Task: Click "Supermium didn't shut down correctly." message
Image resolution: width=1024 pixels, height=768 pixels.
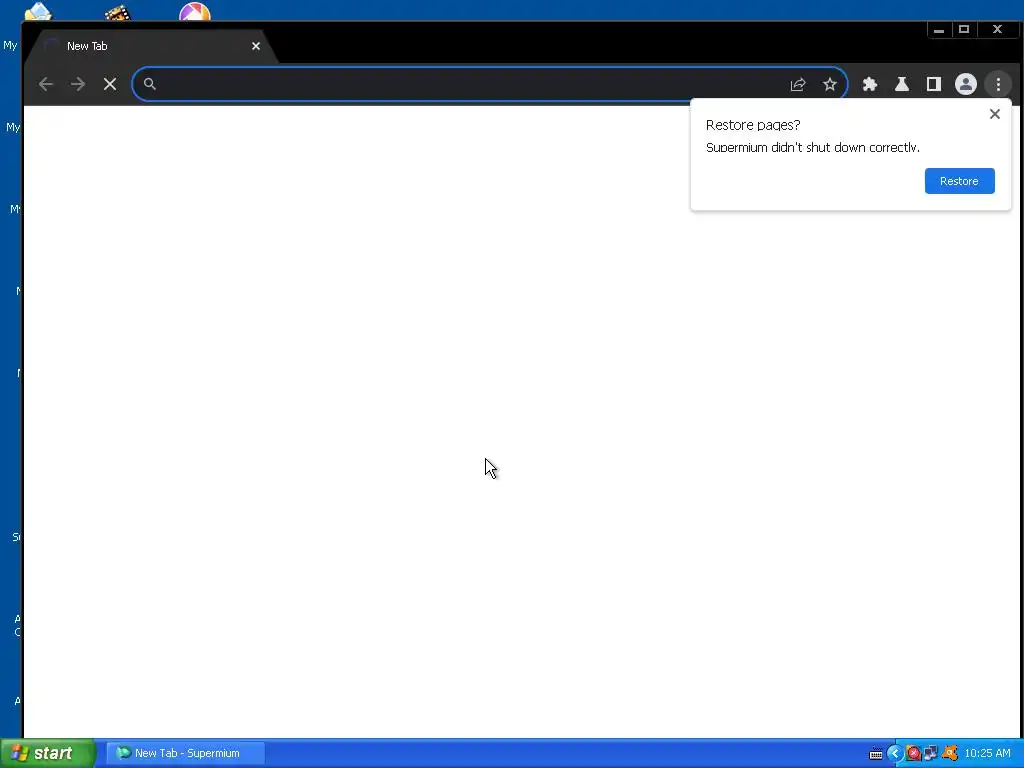Action: click(812, 148)
